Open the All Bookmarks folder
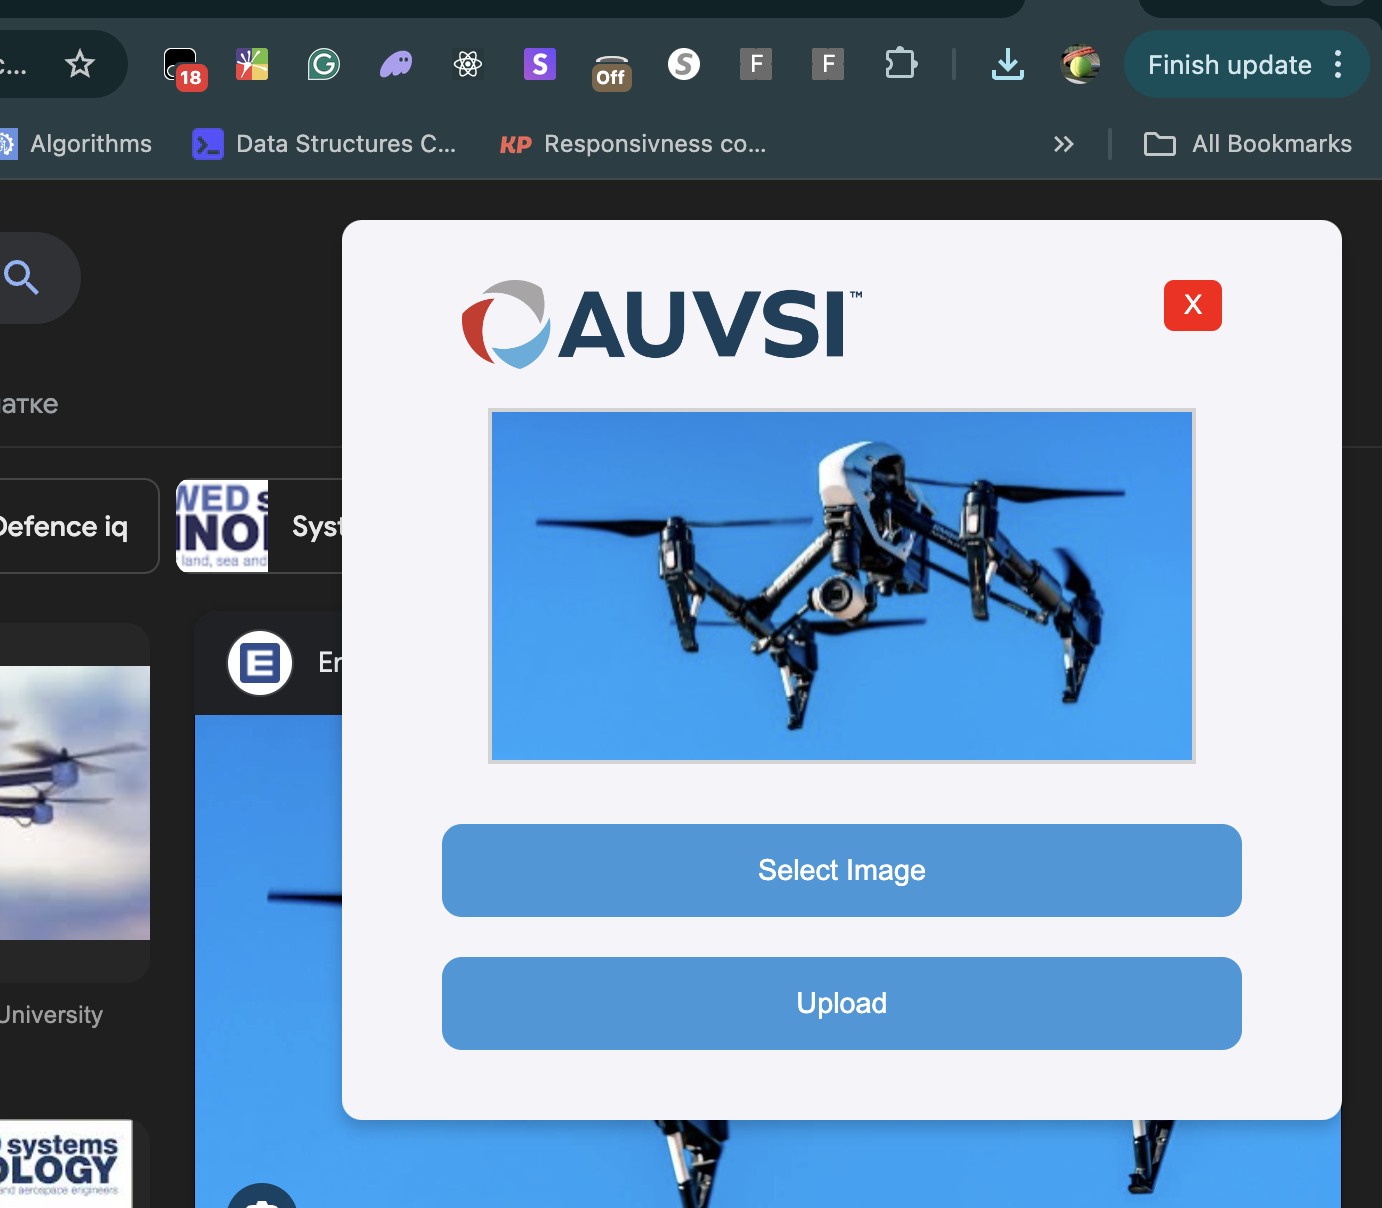The width and height of the screenshot is (1382, 1208). click(1247, 144)
